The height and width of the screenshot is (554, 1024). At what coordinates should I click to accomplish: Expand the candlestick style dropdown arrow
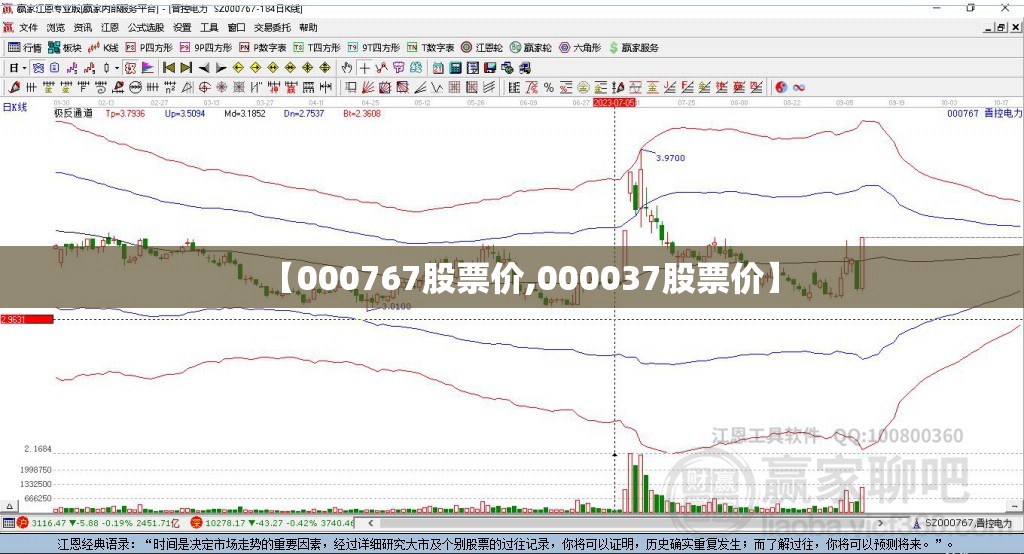[x=117, y=68]
